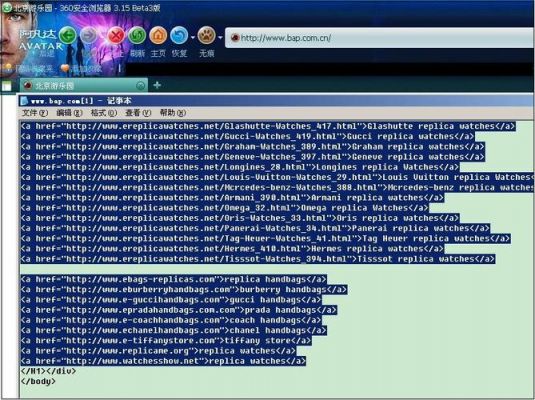Select the 北京游乐园 browser tab
Screen dimensions: 535x400
tap(84, 85)
